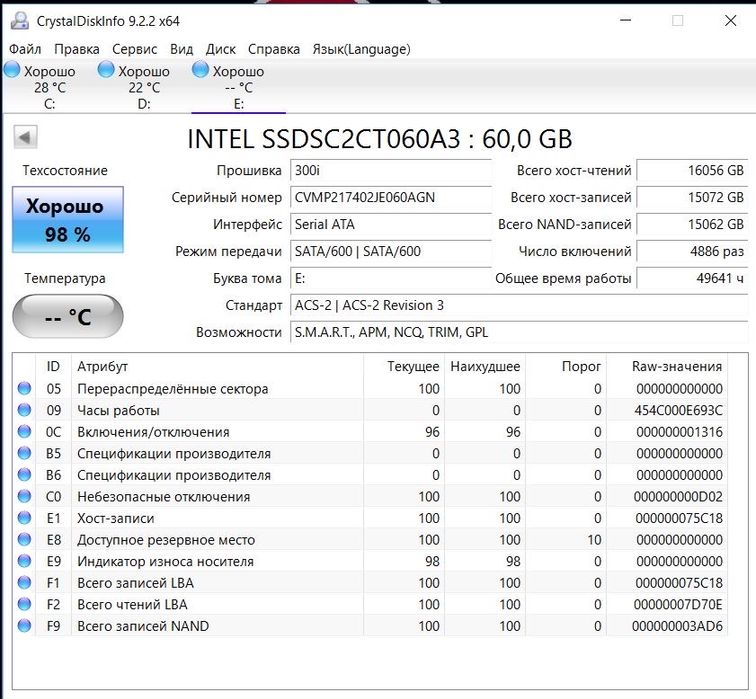This screenshot has width=756, height=699.
Task: Open the Сервис menu
Action: click(x=135, y=49)
